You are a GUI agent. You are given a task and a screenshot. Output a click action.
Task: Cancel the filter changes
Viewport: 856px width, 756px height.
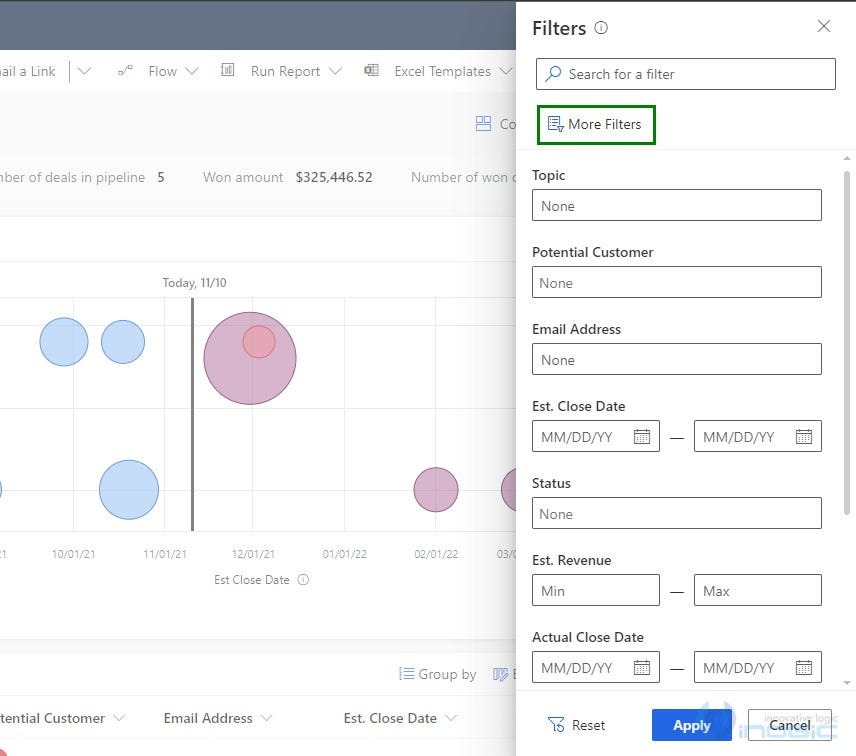(x=789, y=725)
